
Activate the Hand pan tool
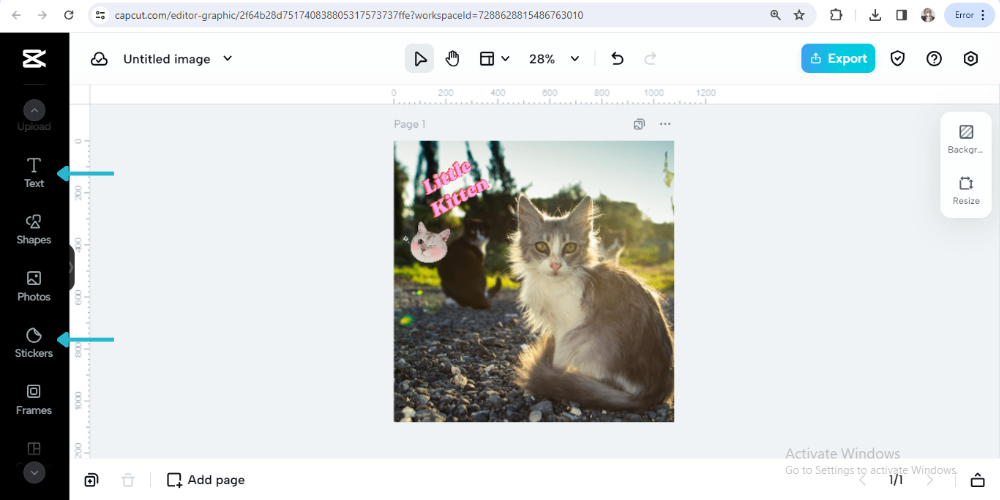pyautogui.click(x=452, y=59)
